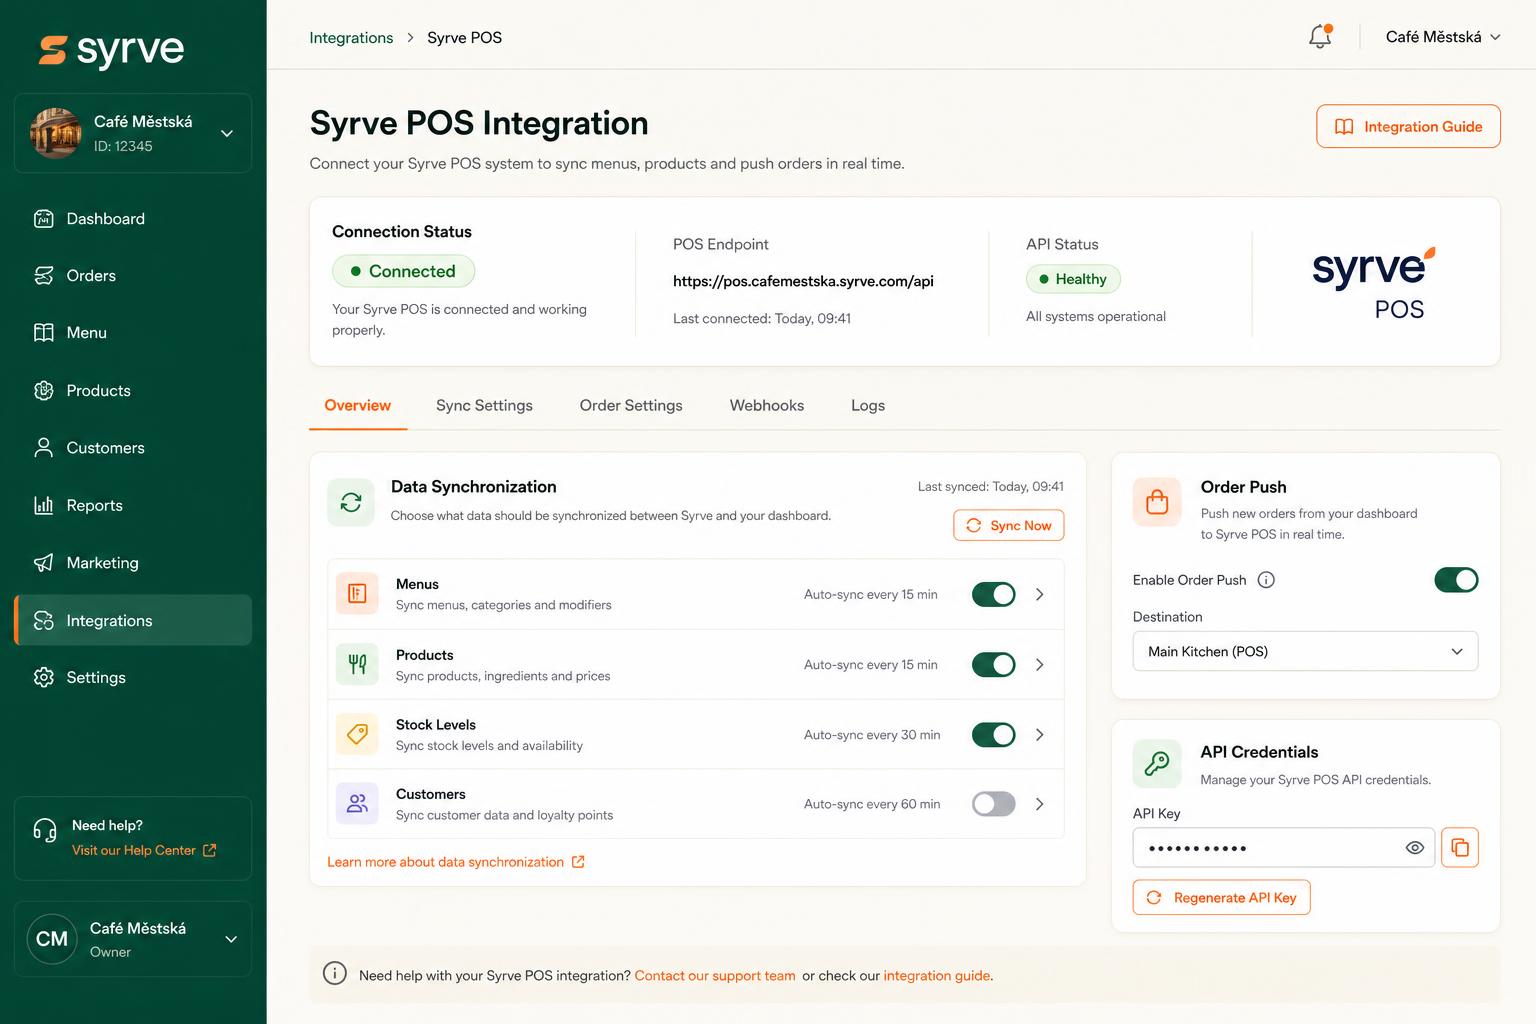Switch to the Order Settings tab
This screenshot has width=1536, height=1024.
tap(631, 406)
